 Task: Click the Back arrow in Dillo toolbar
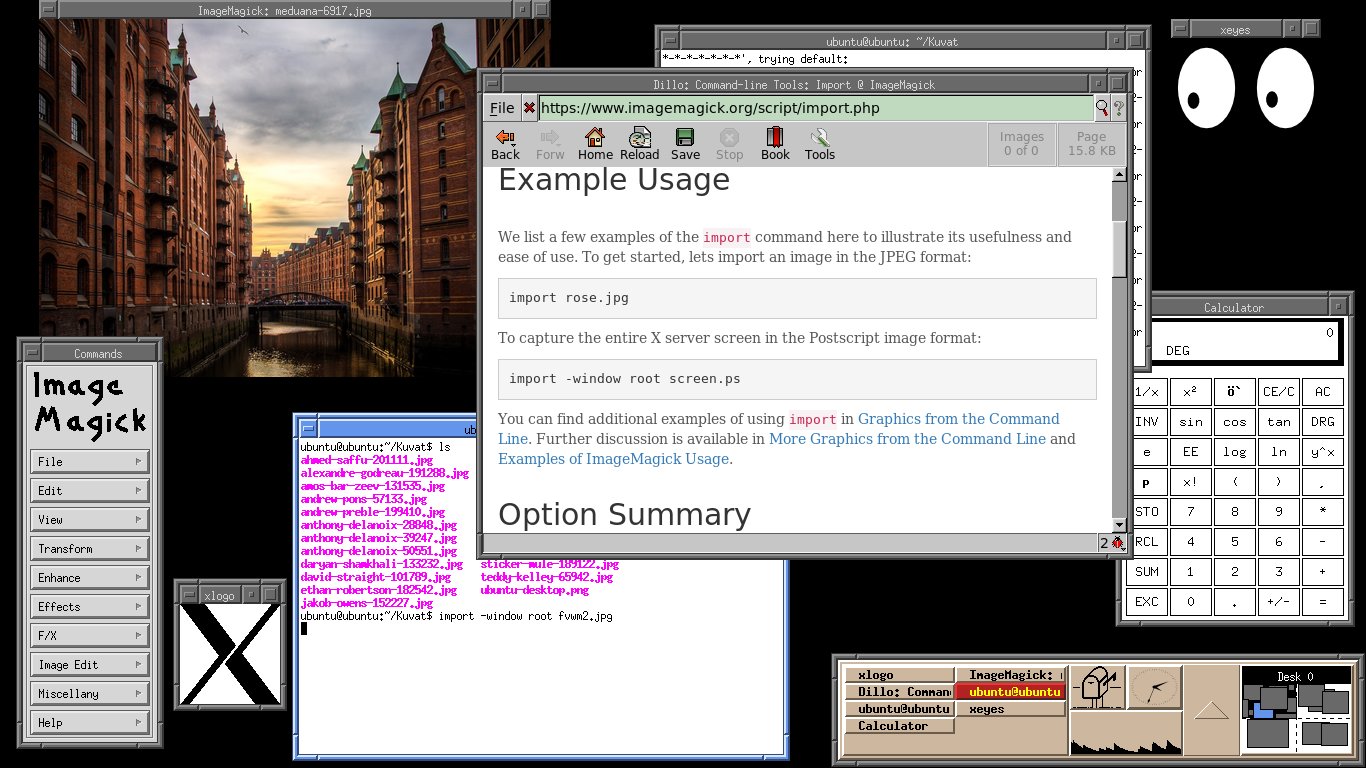505,143
